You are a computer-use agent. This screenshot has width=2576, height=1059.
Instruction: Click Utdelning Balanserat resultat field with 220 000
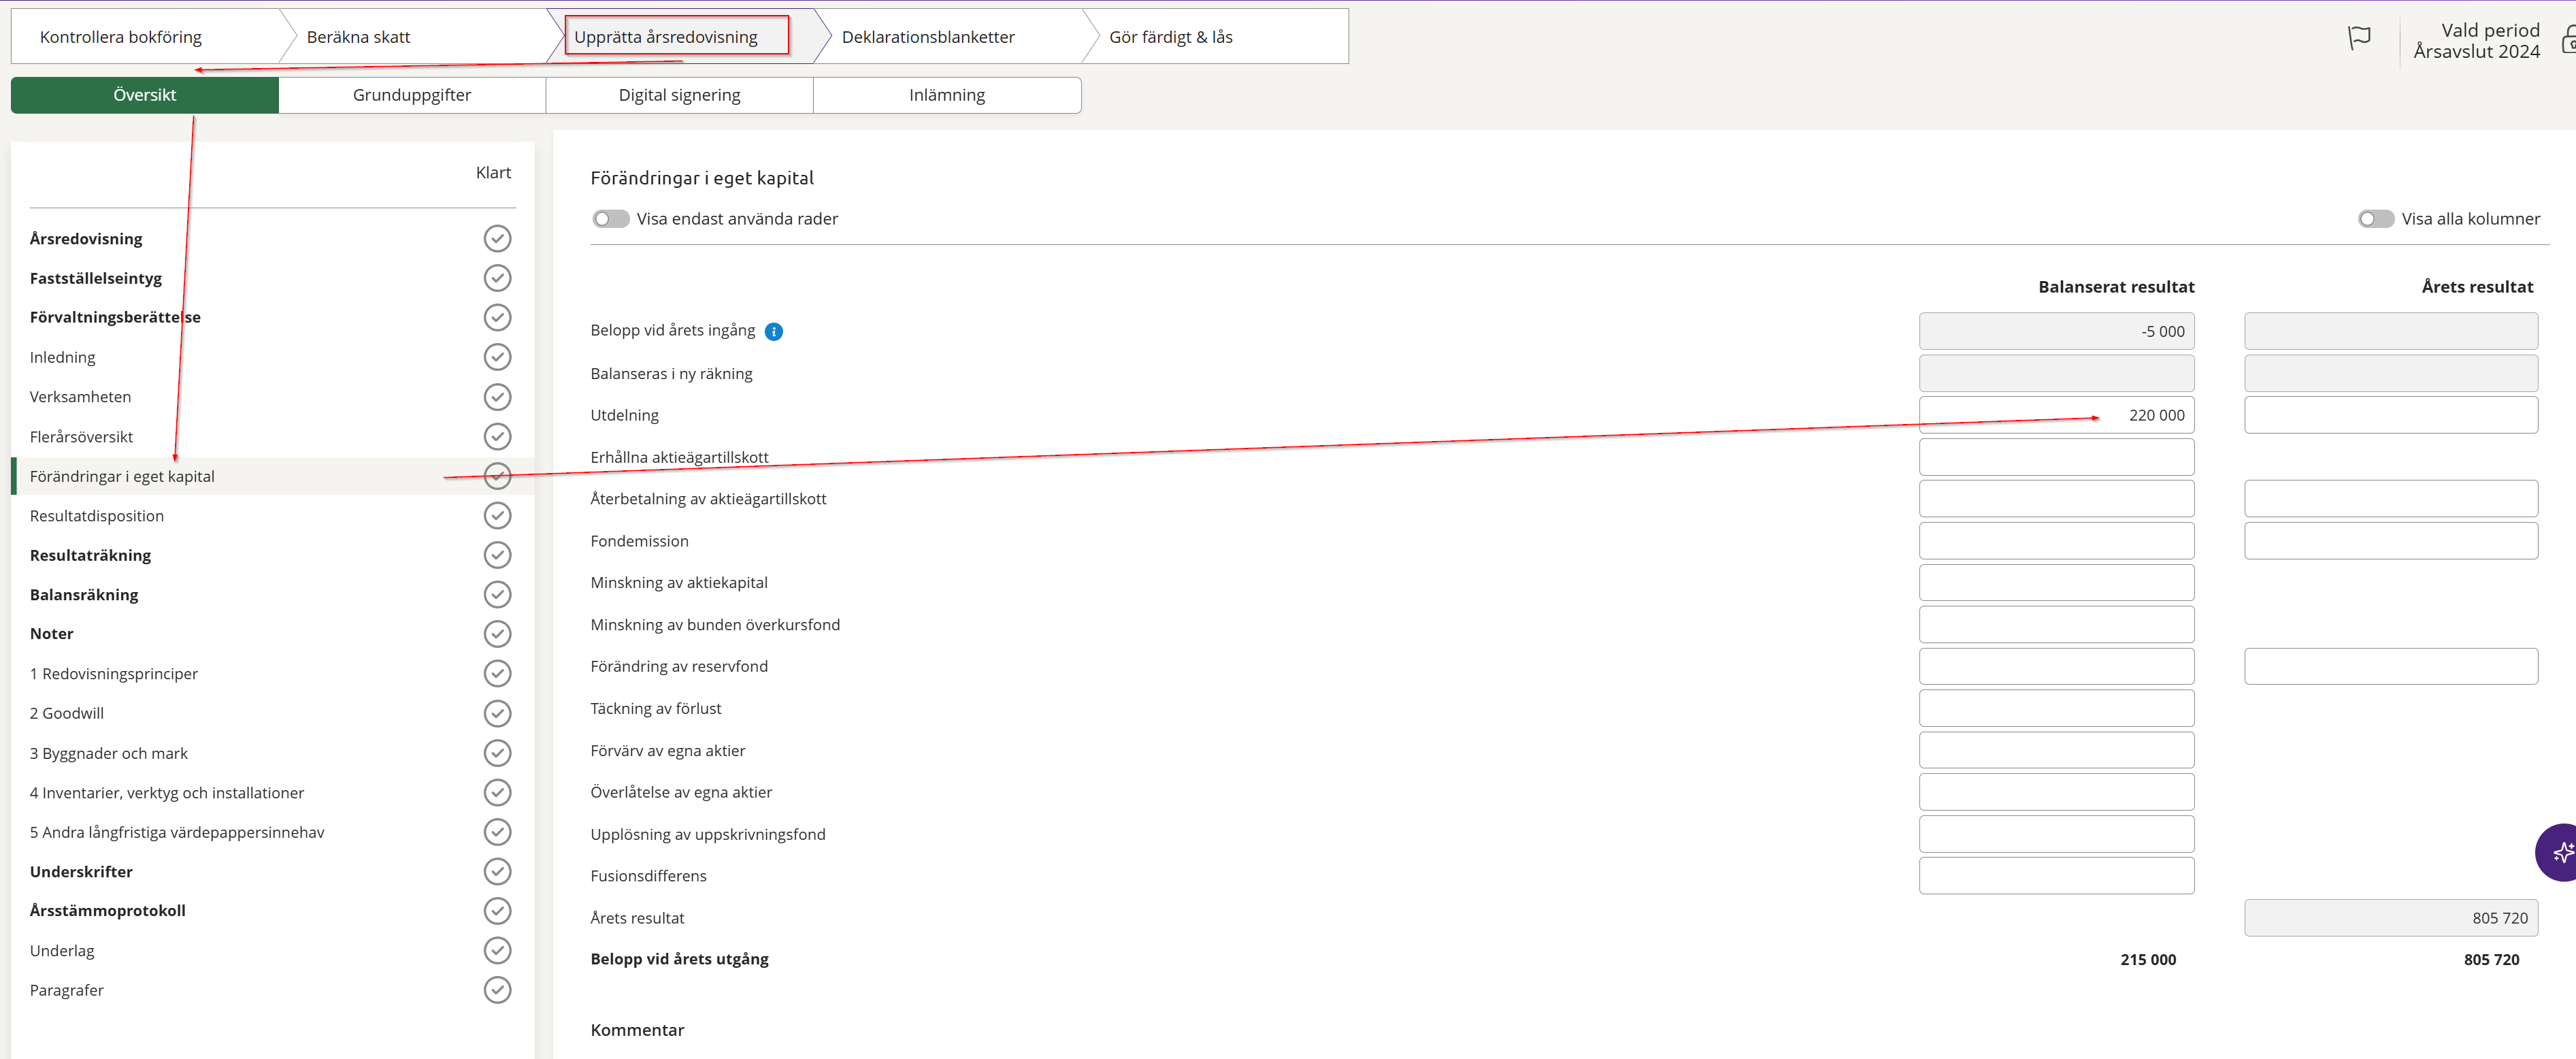[2056, 415]
